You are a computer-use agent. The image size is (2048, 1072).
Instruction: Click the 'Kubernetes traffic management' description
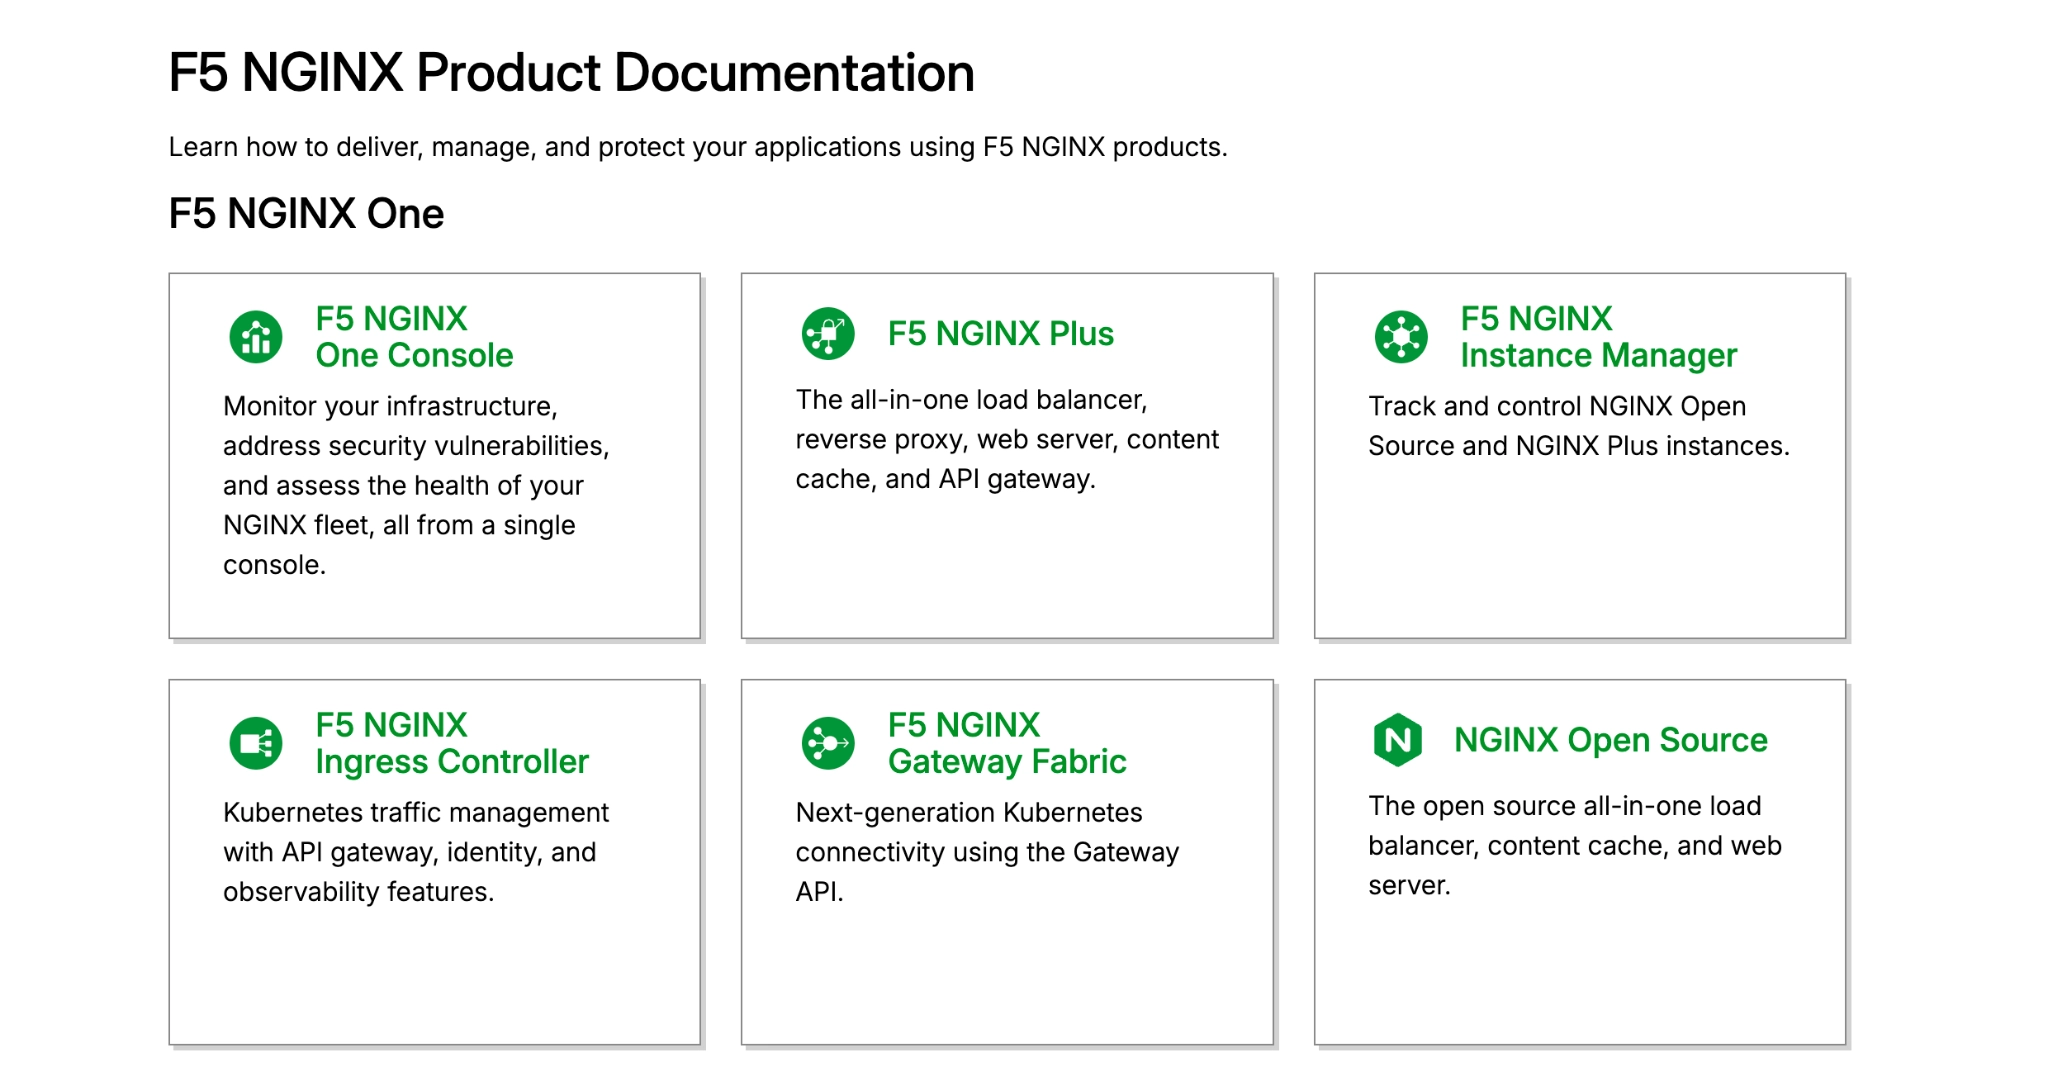pyautogui.click(x=416, y=852)
